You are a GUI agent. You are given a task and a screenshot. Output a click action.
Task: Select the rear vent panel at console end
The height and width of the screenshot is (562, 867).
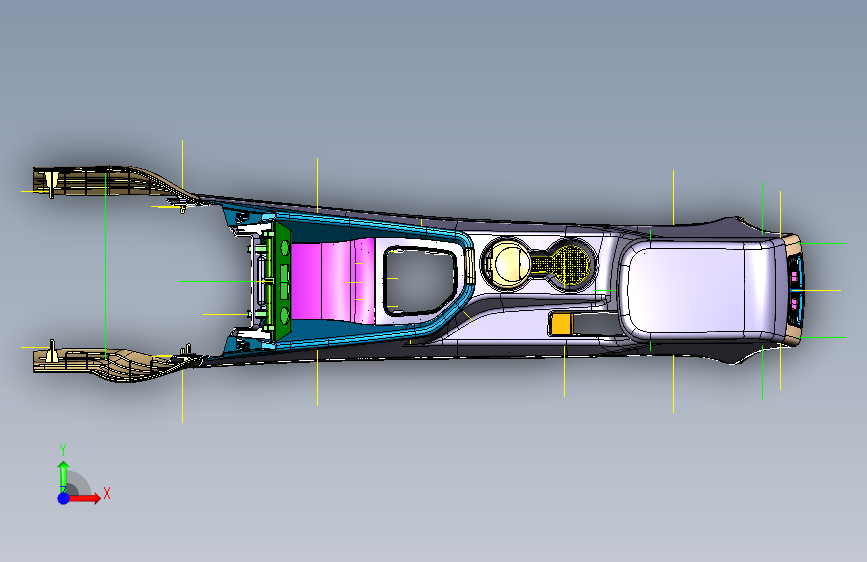coord(796,290)
